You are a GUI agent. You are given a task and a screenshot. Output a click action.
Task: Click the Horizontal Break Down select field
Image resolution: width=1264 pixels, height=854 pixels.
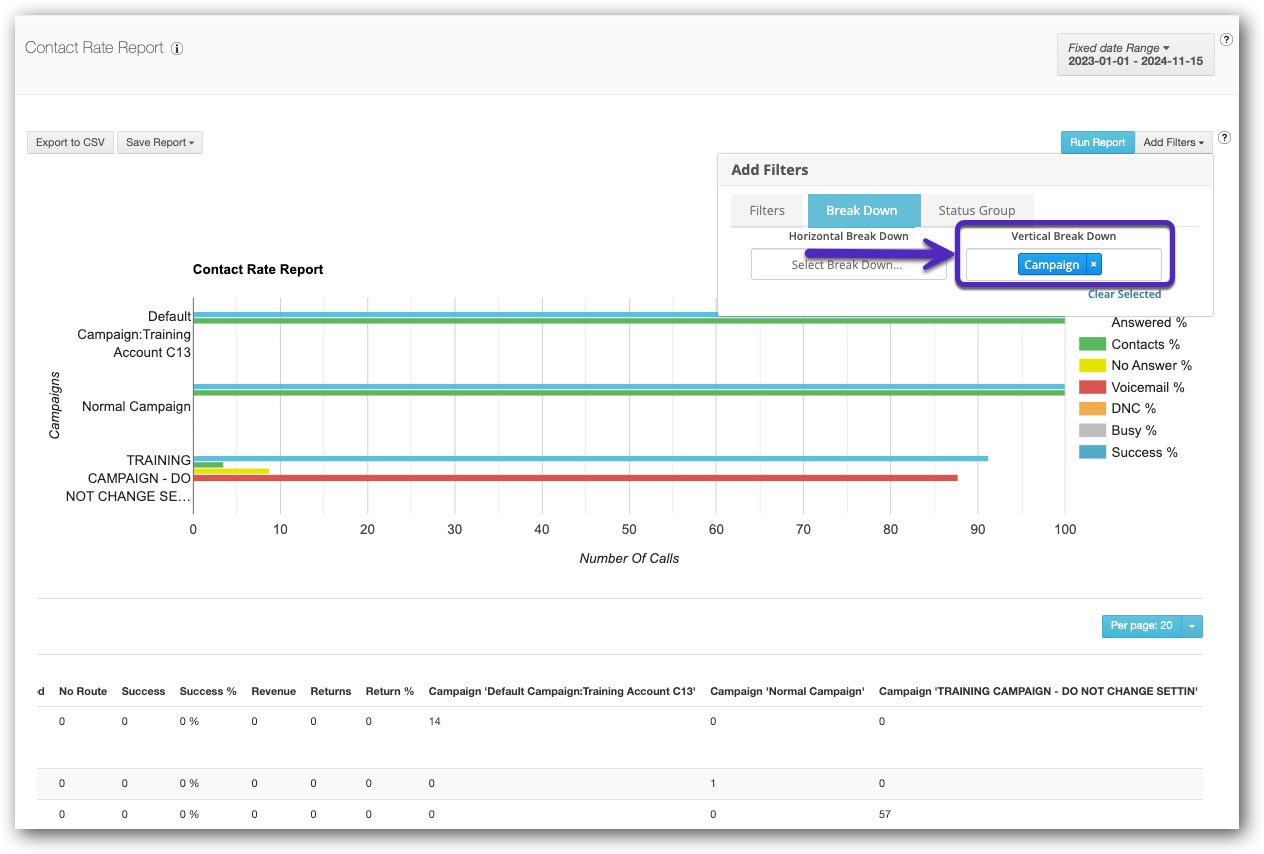tap(847, 265)
